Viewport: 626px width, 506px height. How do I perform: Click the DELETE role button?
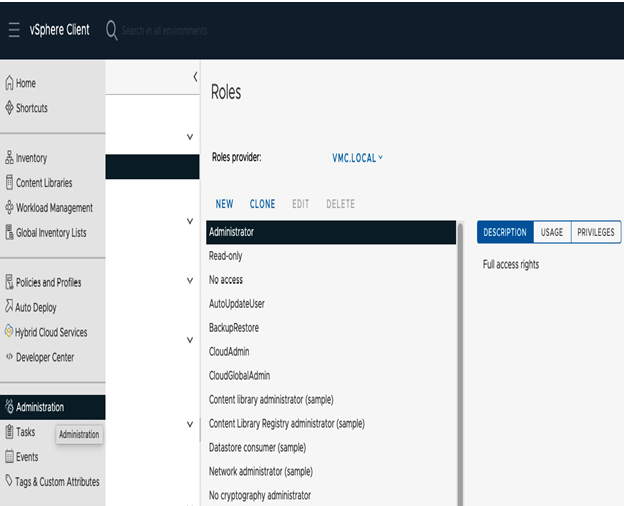pyautogui.click(x=340, y=204)
